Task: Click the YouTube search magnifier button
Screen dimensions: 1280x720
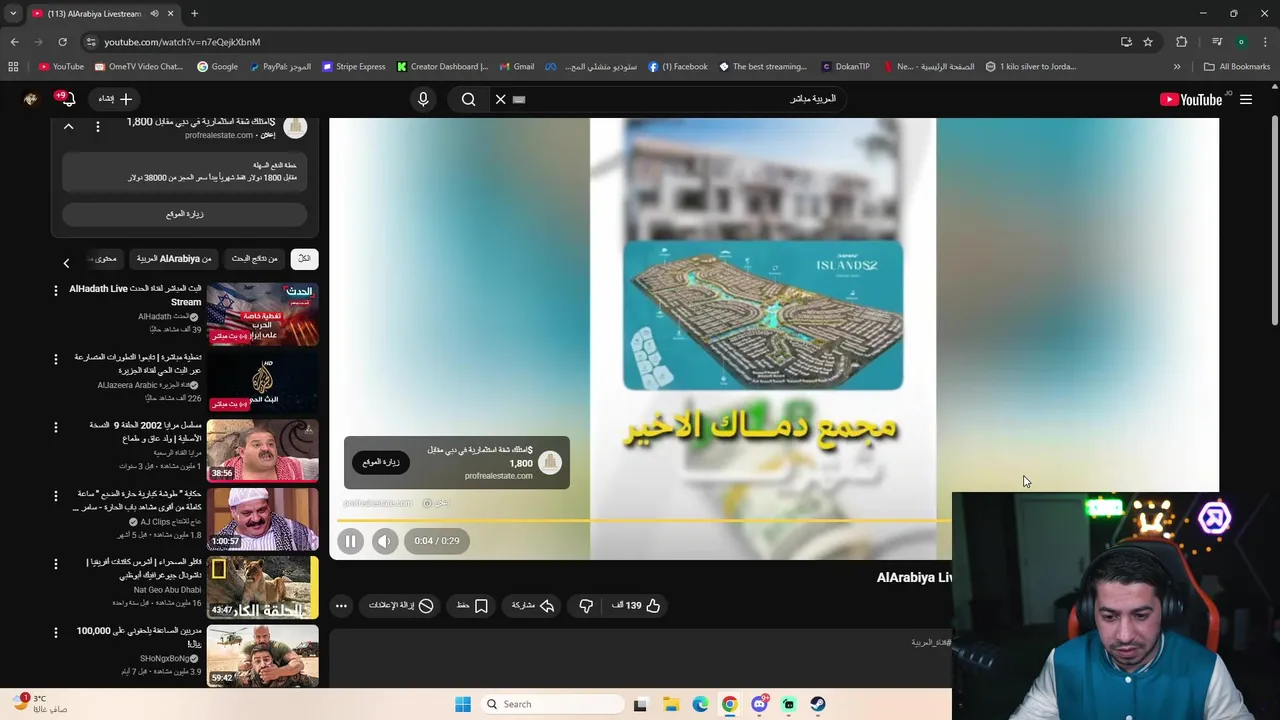Action: (x=468, y=99)
